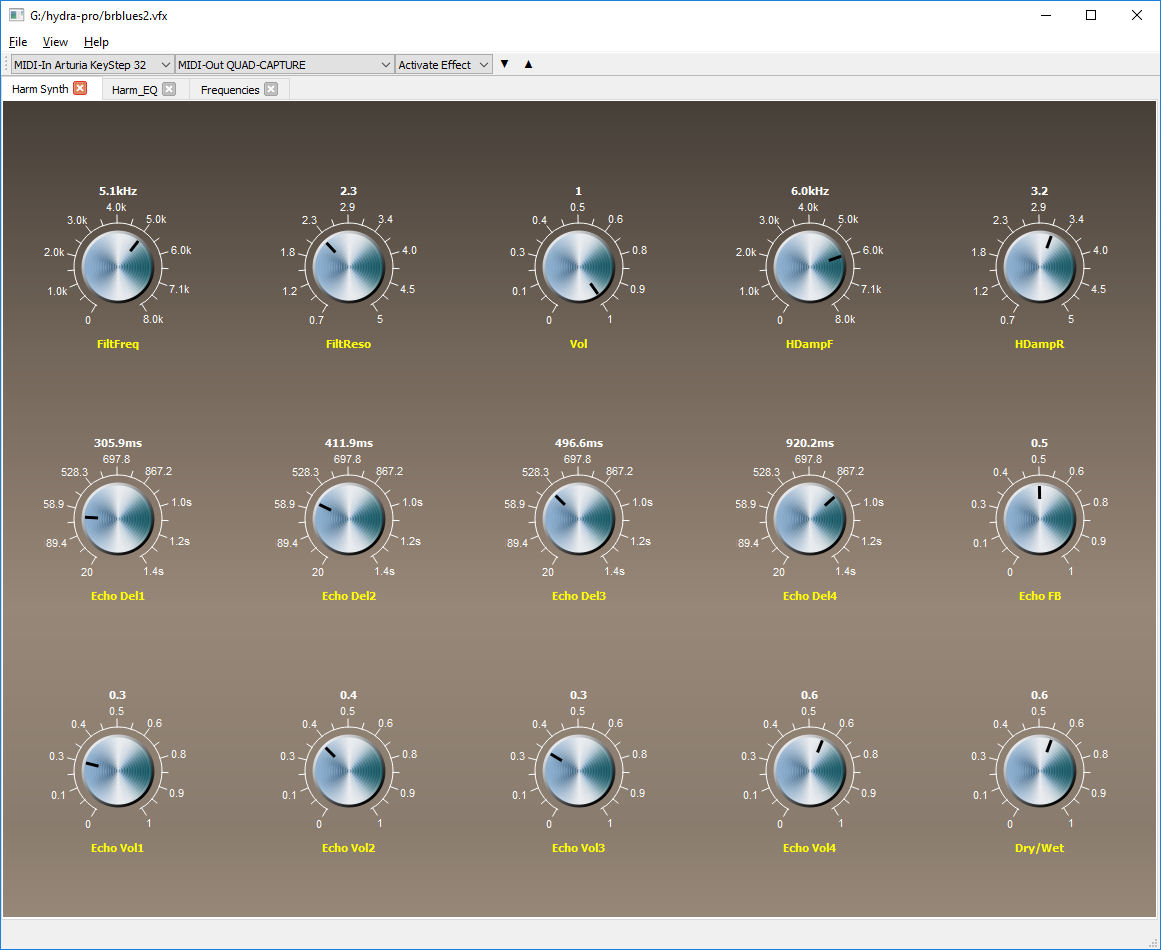Maximize the application window
The height and width of the screenshot is (950, 1161).
pos(1091,15)
